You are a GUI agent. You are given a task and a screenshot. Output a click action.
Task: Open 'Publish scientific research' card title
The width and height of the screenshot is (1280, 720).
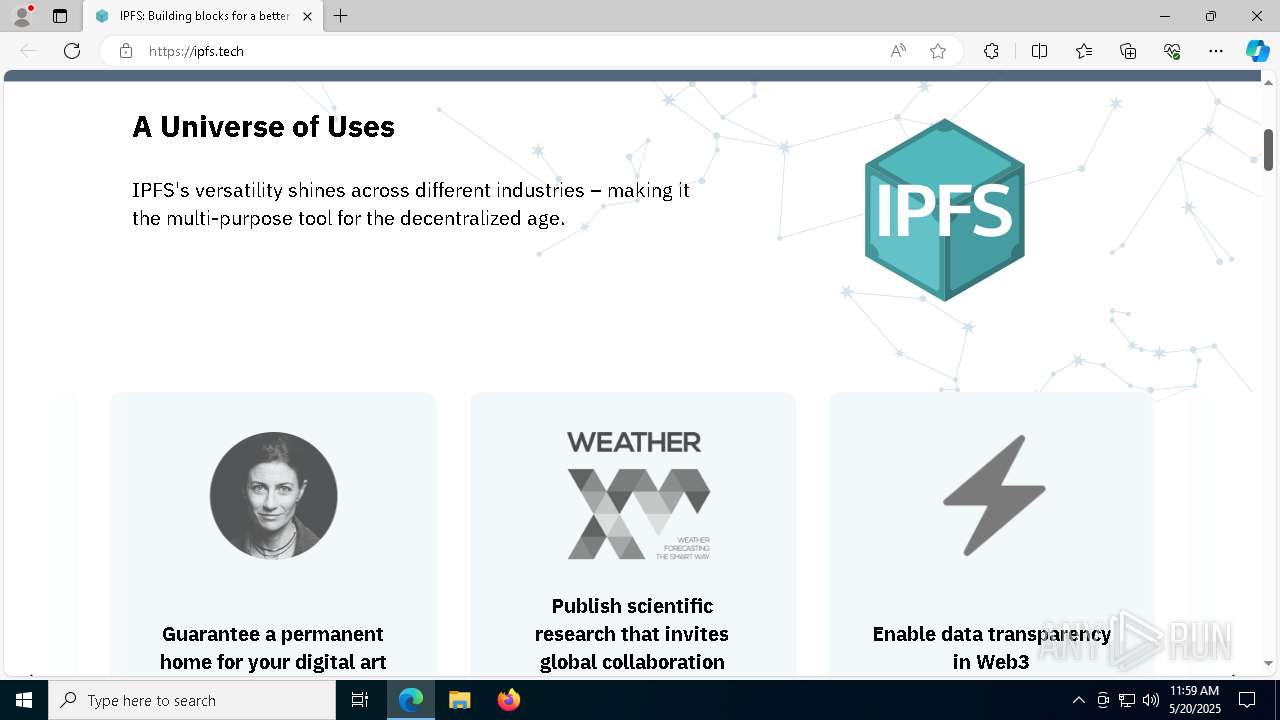632,634
